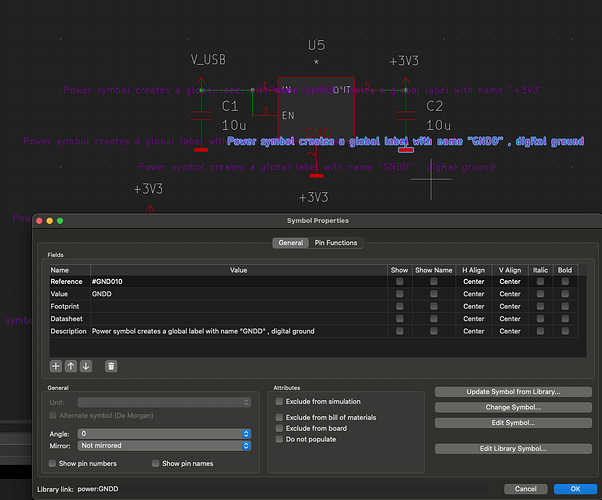This screenshot has height=500, width=602.
Task: Enable Exclude from bill of materials
Action: pyautogui.click(x=280, y=417)
